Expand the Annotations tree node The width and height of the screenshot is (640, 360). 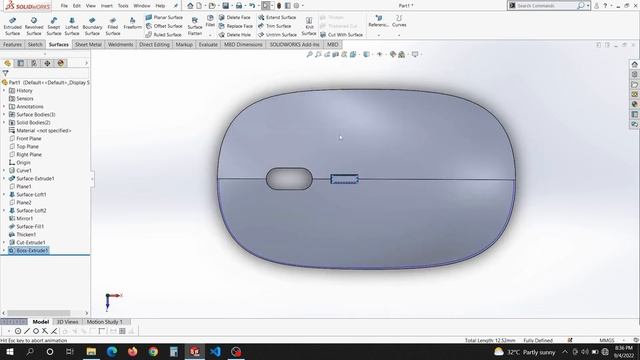[4, 107]
